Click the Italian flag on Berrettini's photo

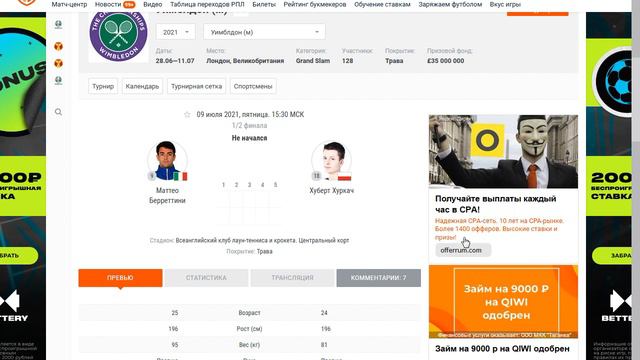tap(180, 176)
